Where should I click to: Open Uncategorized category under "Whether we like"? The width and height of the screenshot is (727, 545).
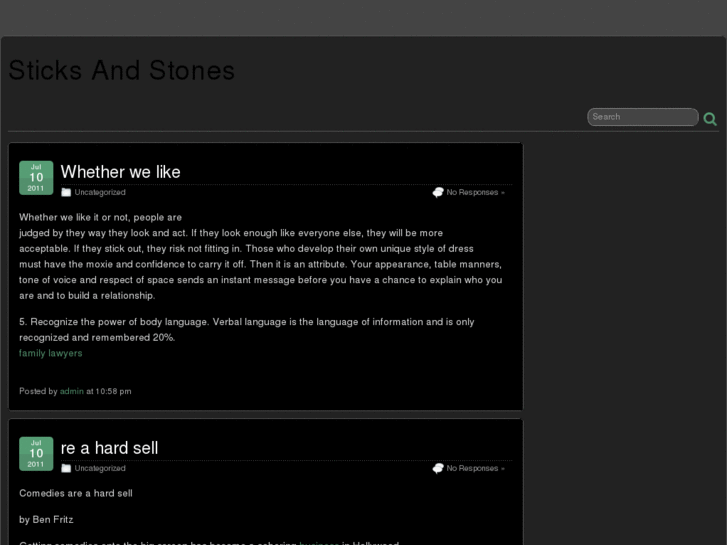[x=100, y=192]
